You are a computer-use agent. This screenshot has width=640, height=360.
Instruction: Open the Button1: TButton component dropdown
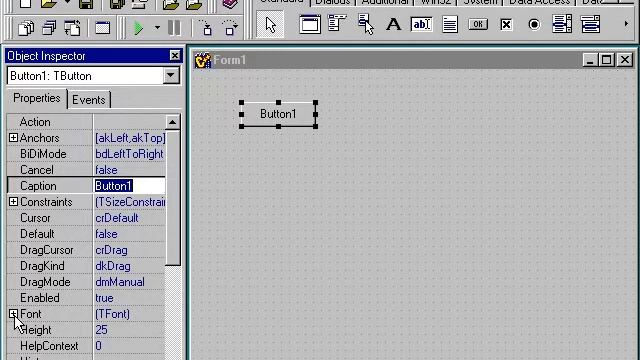click(171, 76)
